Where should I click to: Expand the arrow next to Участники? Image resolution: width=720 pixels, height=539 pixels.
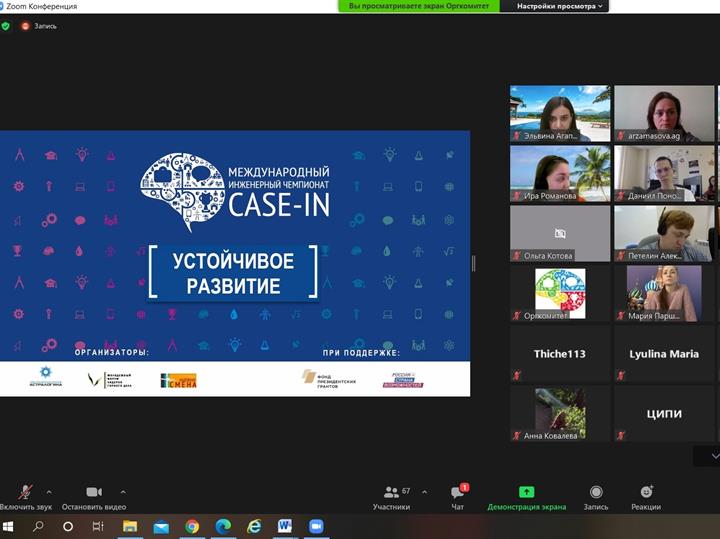tap(425, 492)
